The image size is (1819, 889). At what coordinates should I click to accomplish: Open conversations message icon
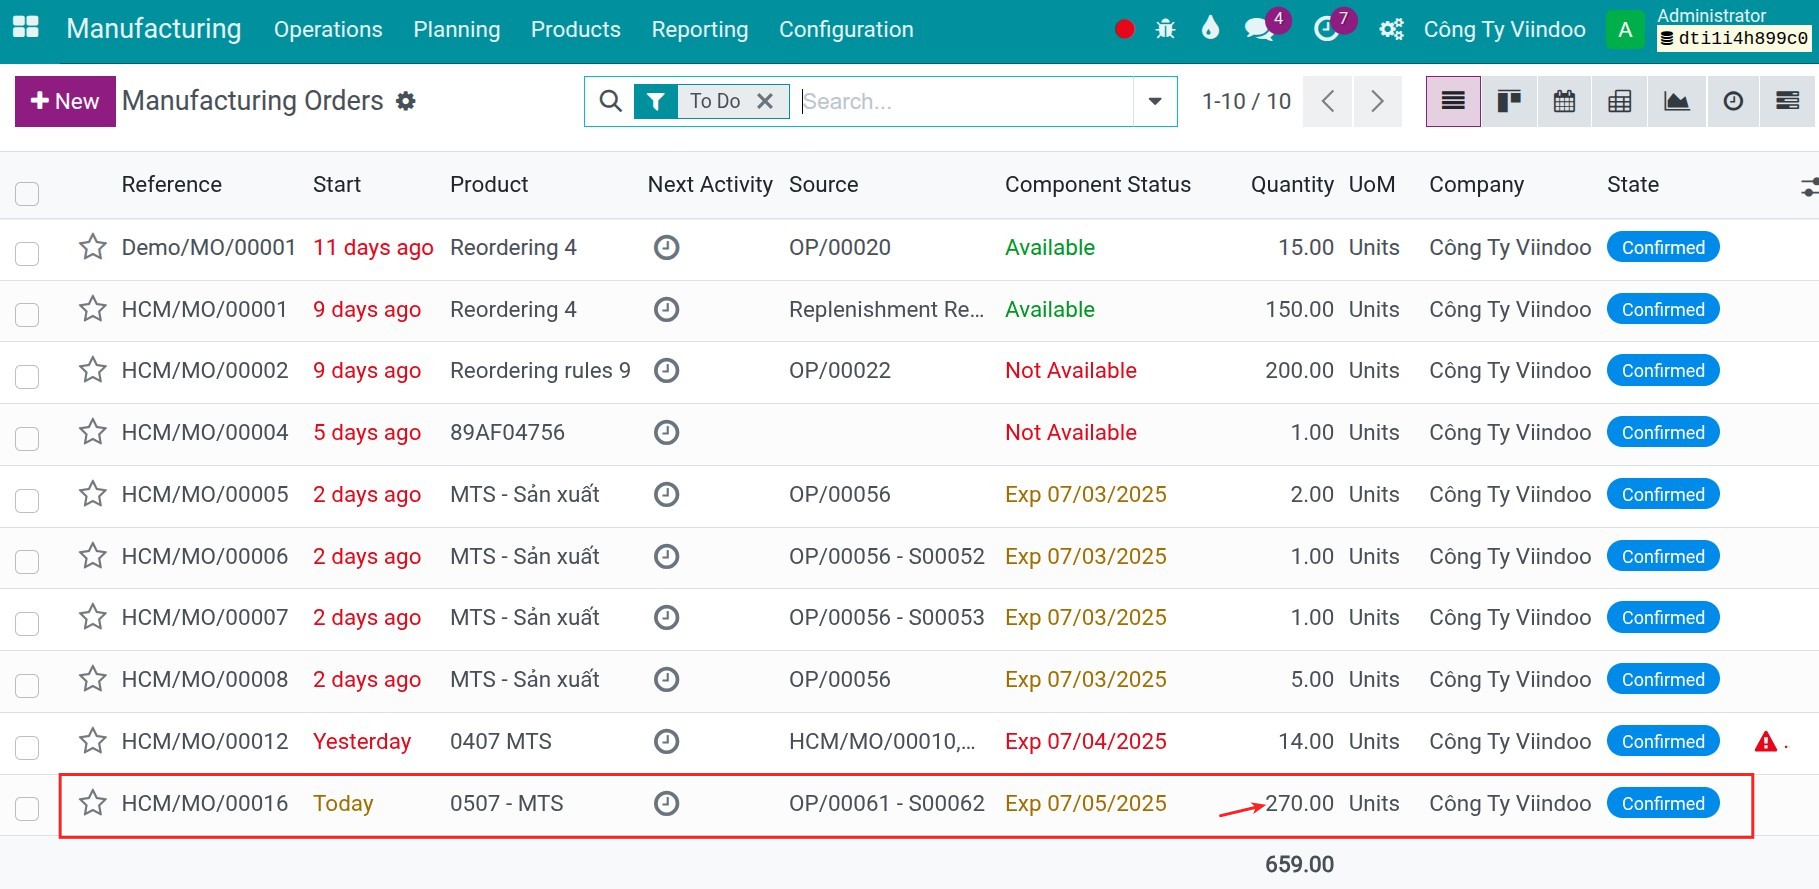point(1258,29)
